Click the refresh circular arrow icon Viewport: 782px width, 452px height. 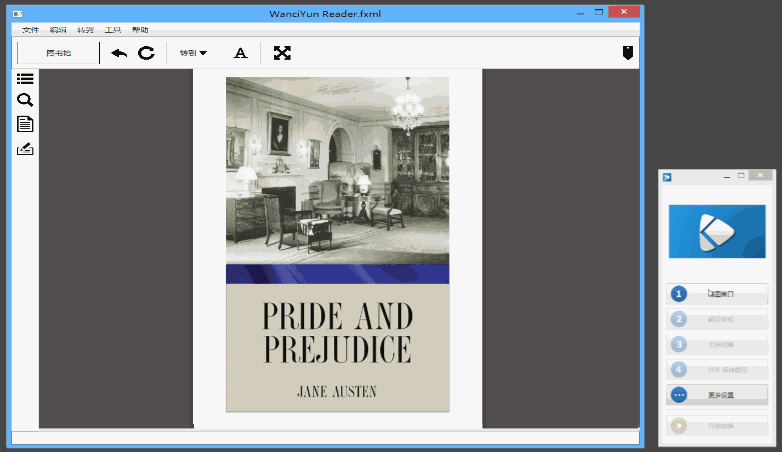[146, 53]
